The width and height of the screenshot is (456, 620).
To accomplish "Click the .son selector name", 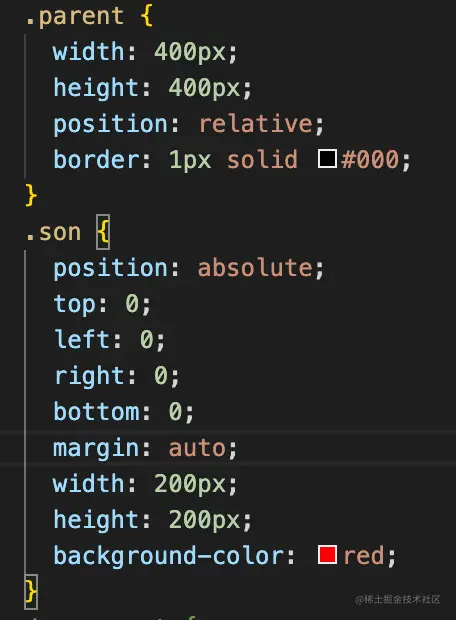I will point(53,232).
